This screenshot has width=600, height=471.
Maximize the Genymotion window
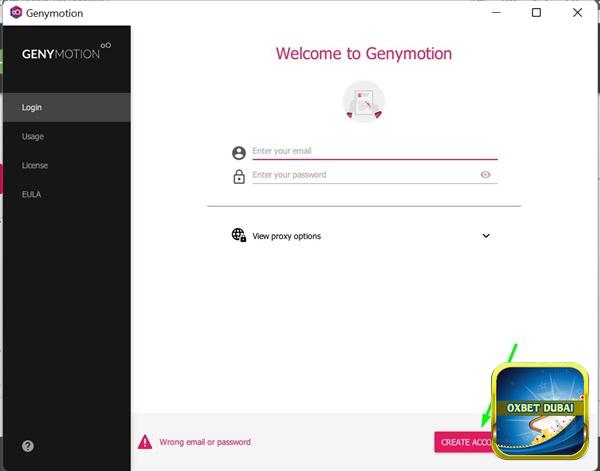point(536,13)
